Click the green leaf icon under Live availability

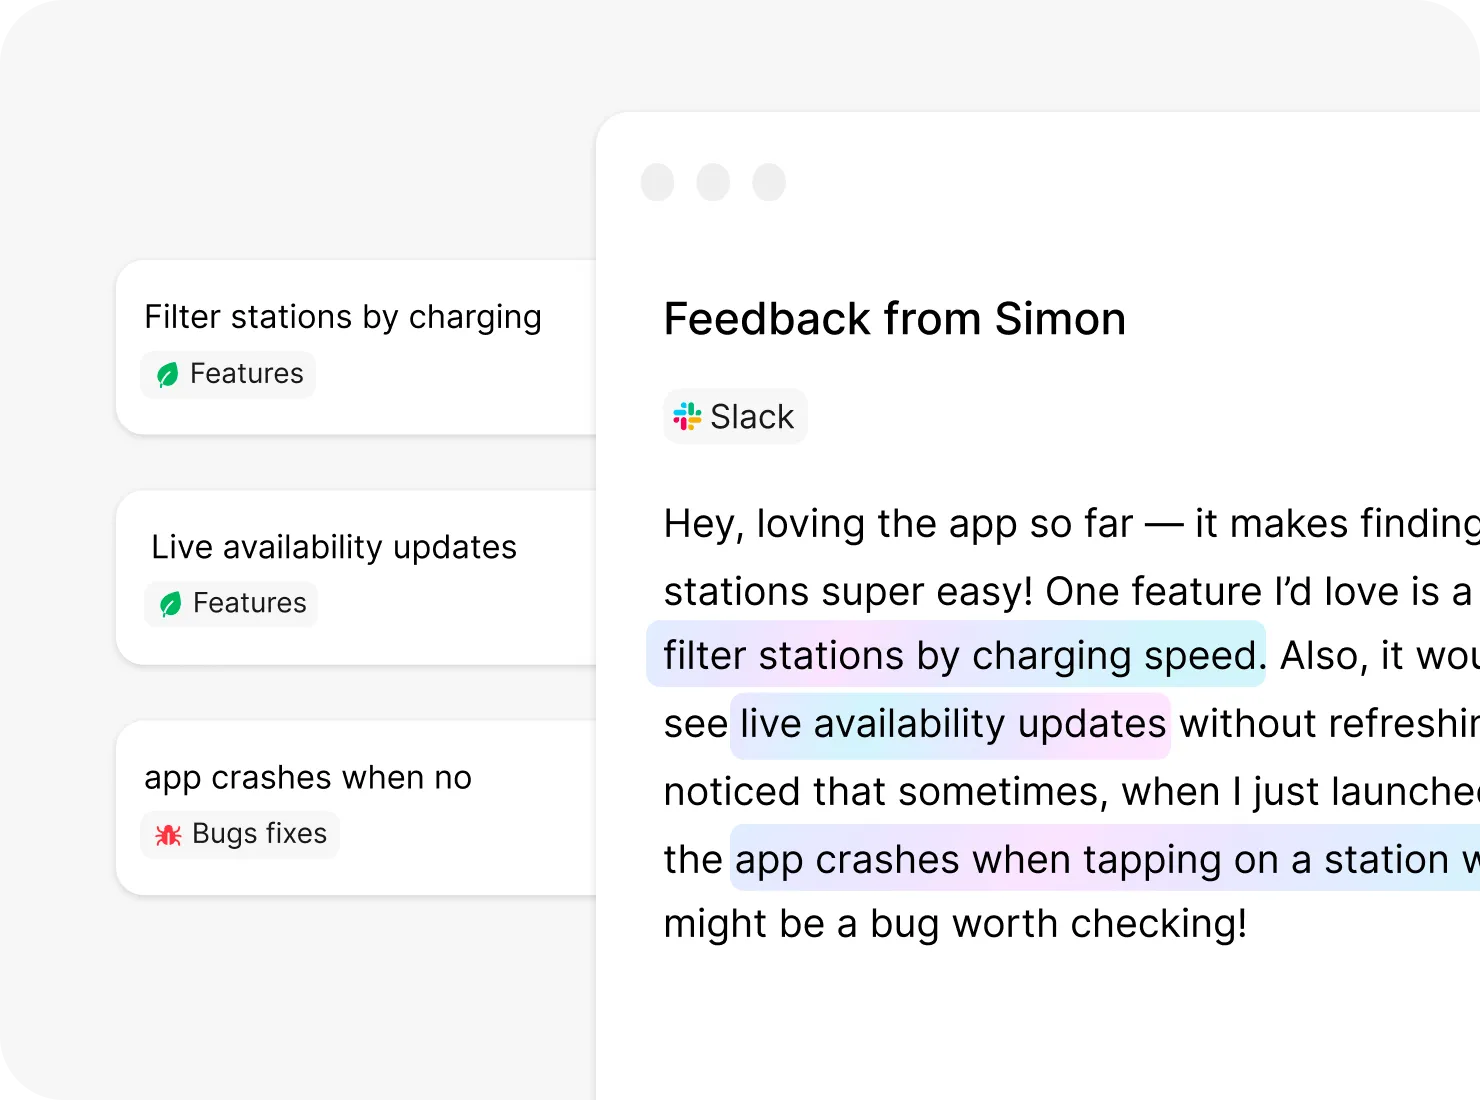pos(171,604)
